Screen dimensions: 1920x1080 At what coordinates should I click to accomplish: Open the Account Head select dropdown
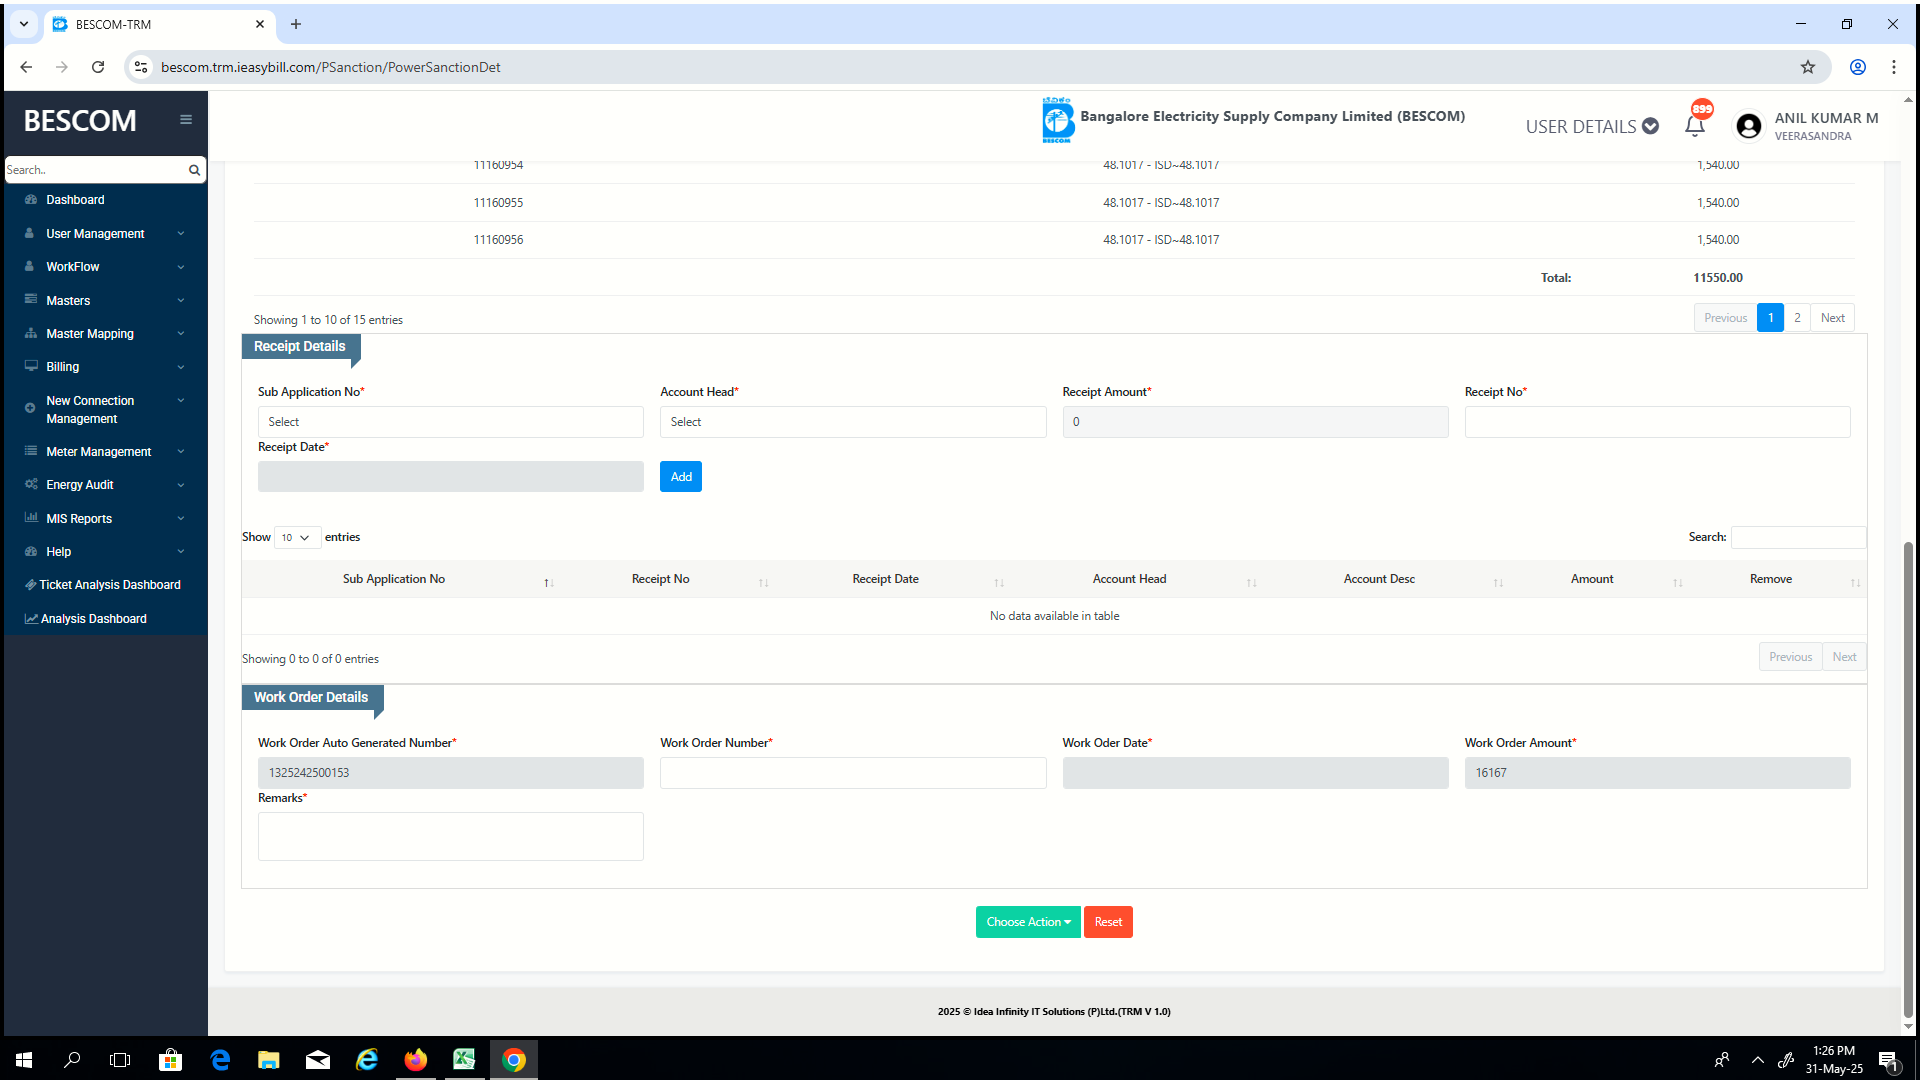coord(852,422)
